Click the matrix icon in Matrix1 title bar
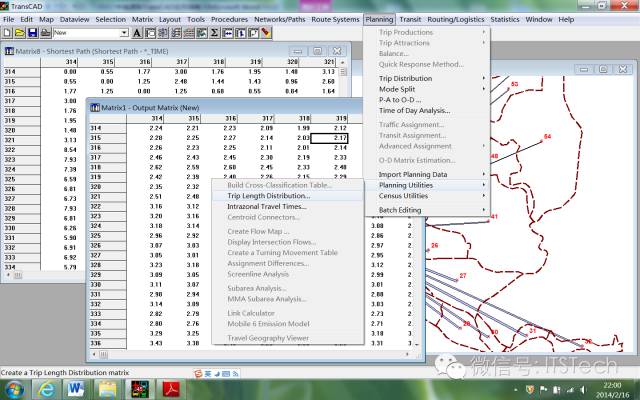 click(x=95, y=108)
